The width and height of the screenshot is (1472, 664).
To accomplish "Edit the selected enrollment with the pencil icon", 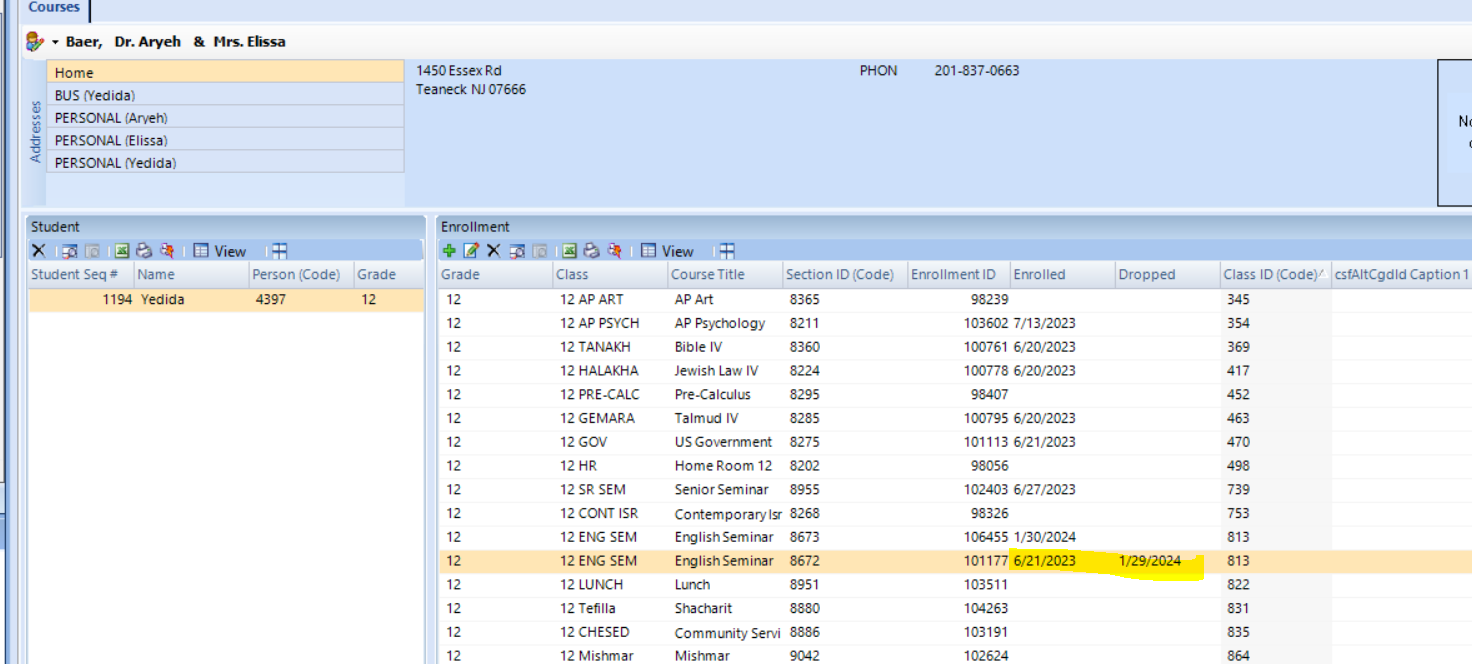I will tap(471, 251).
